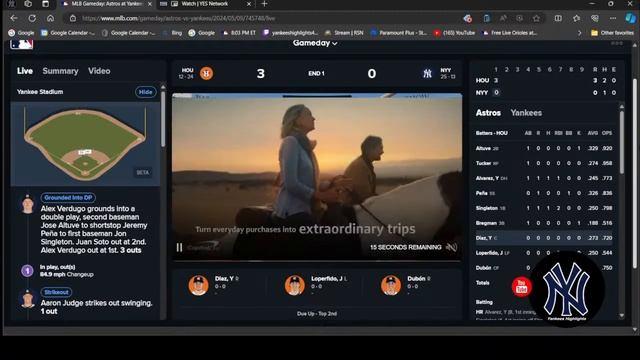Close the Watch YES Network tab
The image size is (640, 360).
click(x=249, y=4)
